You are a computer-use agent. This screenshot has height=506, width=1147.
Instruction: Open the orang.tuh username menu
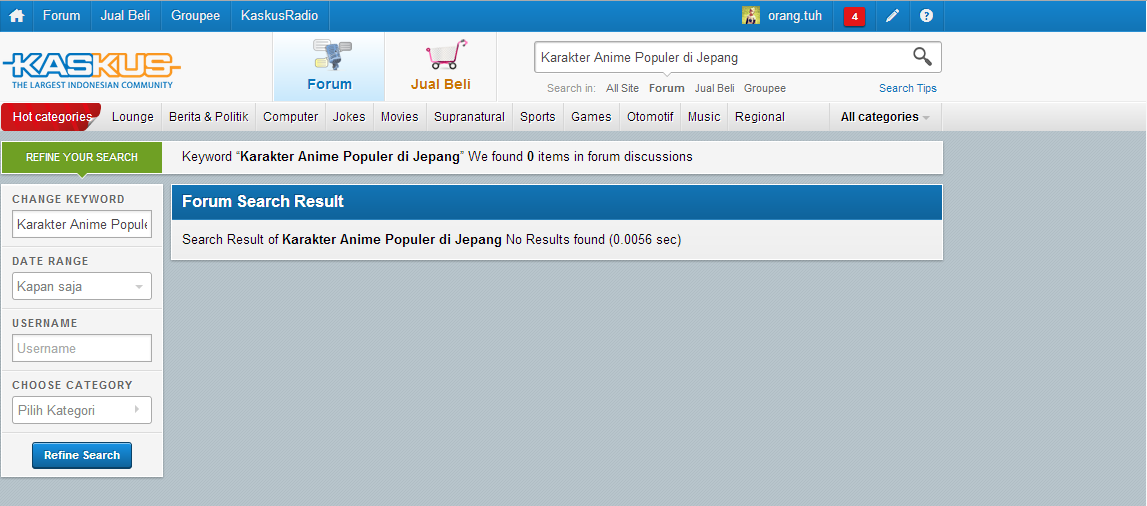coord(794,15)
